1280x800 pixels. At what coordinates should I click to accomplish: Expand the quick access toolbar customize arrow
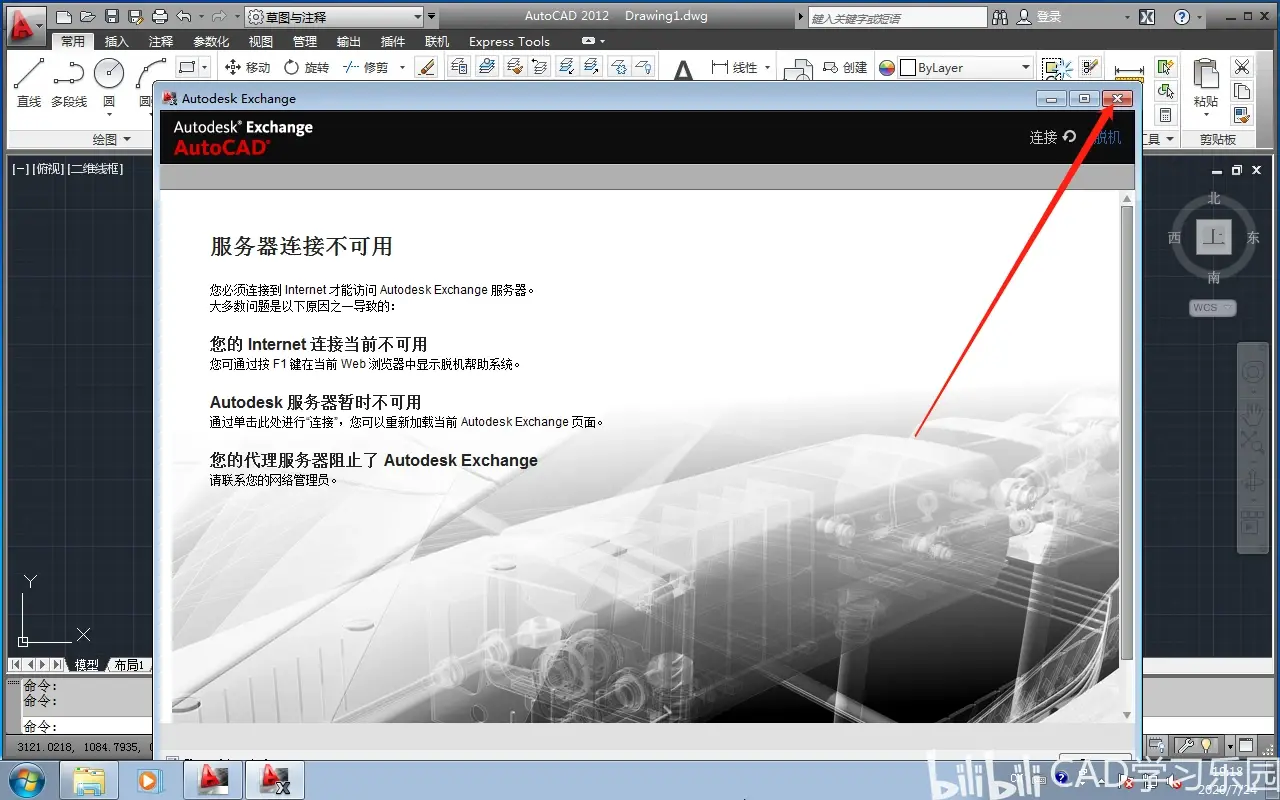pos(432,17)
